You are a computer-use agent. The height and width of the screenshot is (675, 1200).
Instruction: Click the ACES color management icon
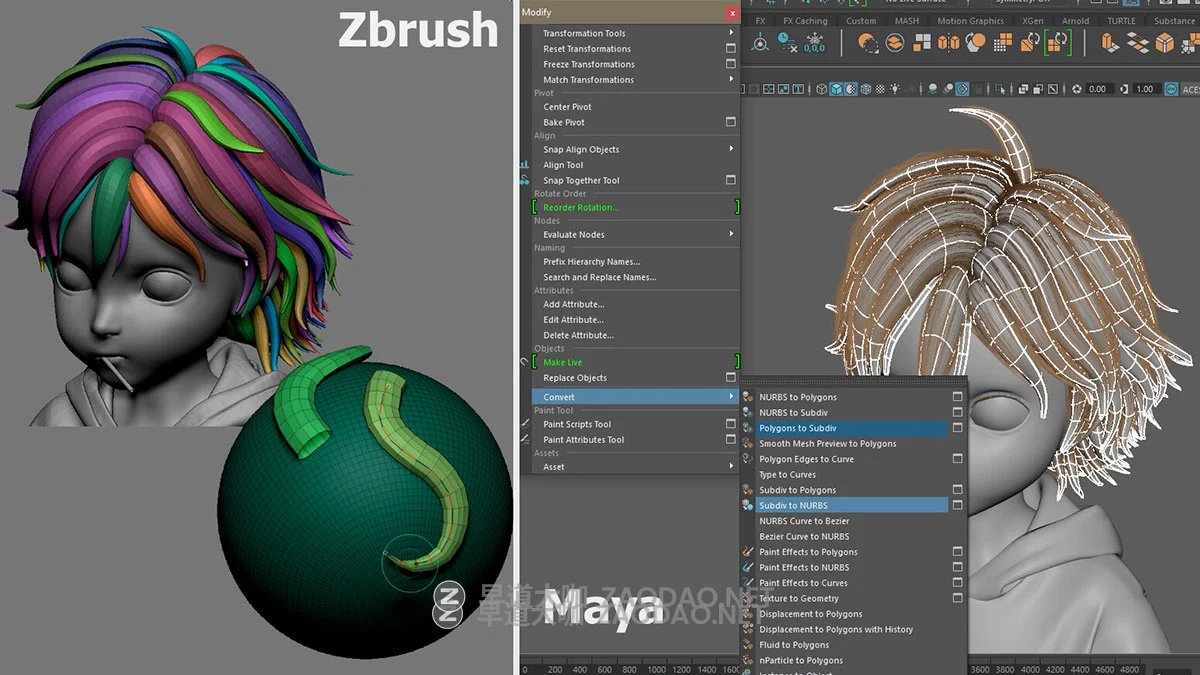pos(1171,88)
